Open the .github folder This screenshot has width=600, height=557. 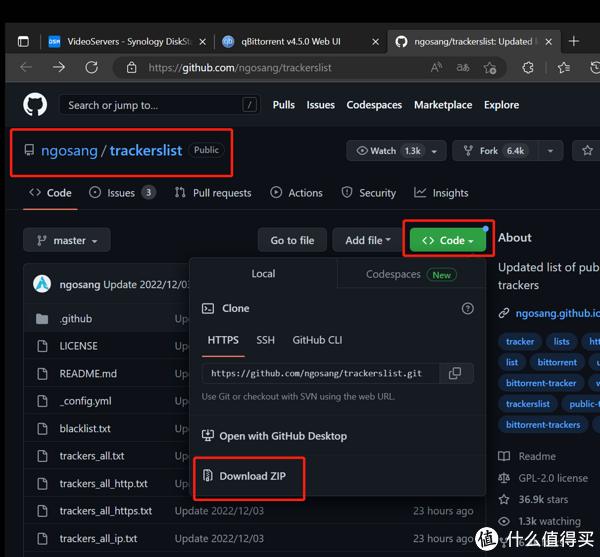click(76, 319)
